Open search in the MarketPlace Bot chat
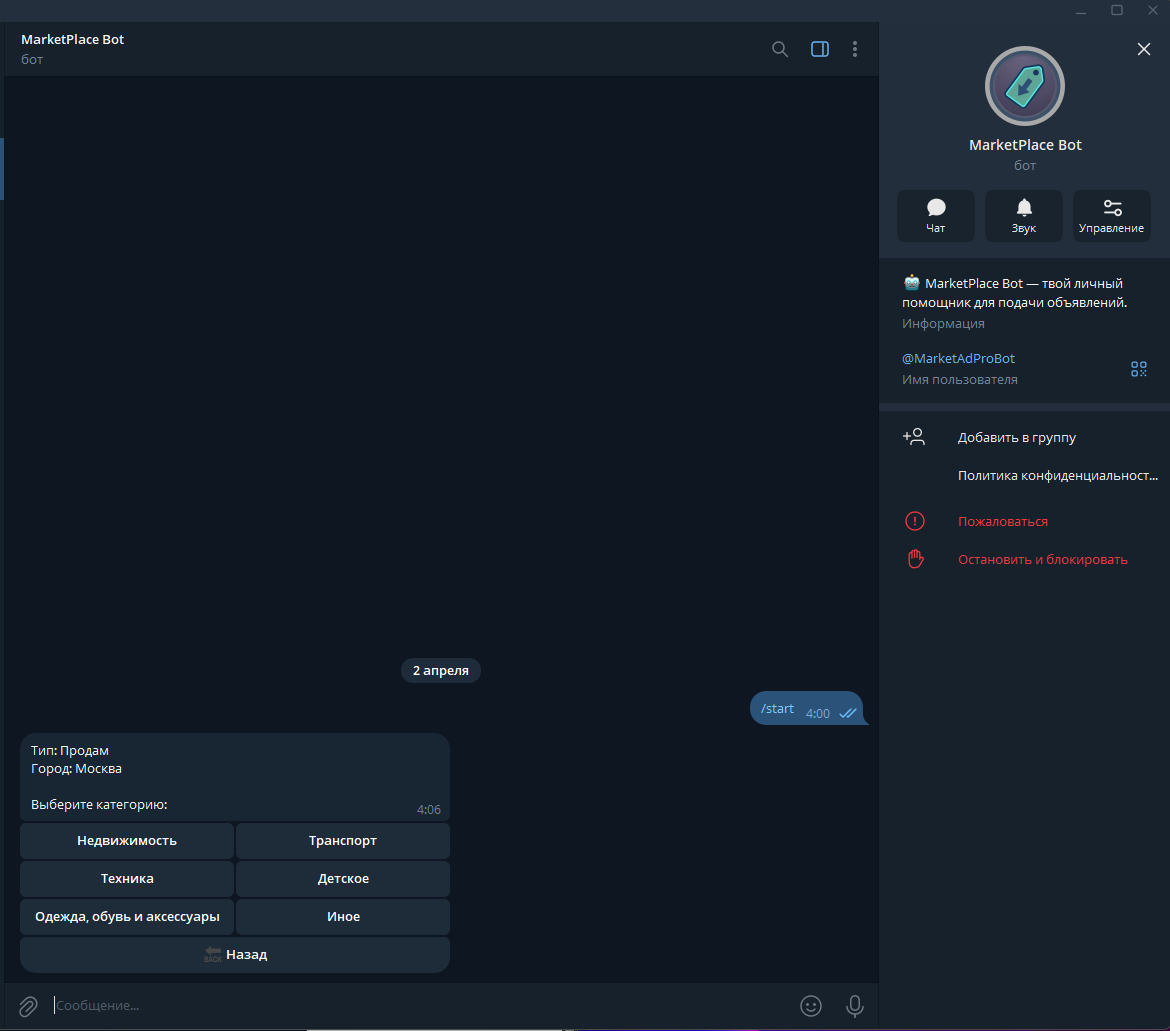Viewport: 1170px width, 1031px height. [780, 49]
